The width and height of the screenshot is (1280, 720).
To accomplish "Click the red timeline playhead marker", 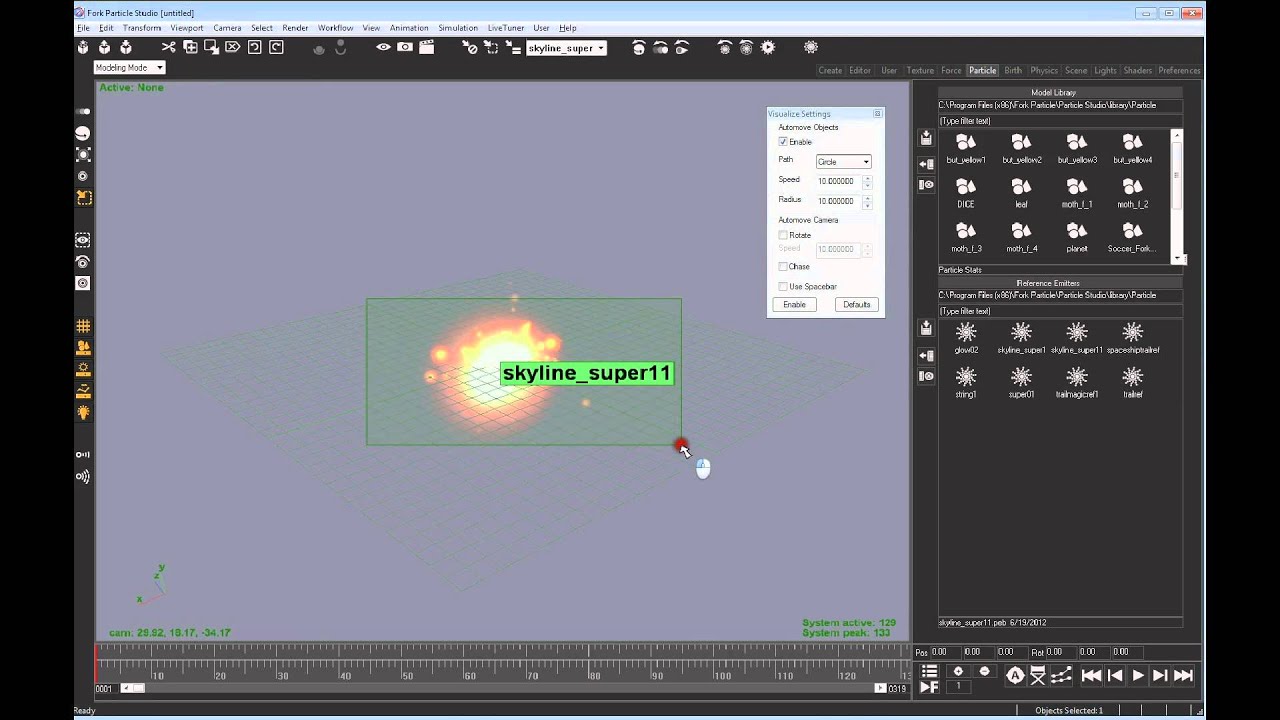I will coord(97,663).
